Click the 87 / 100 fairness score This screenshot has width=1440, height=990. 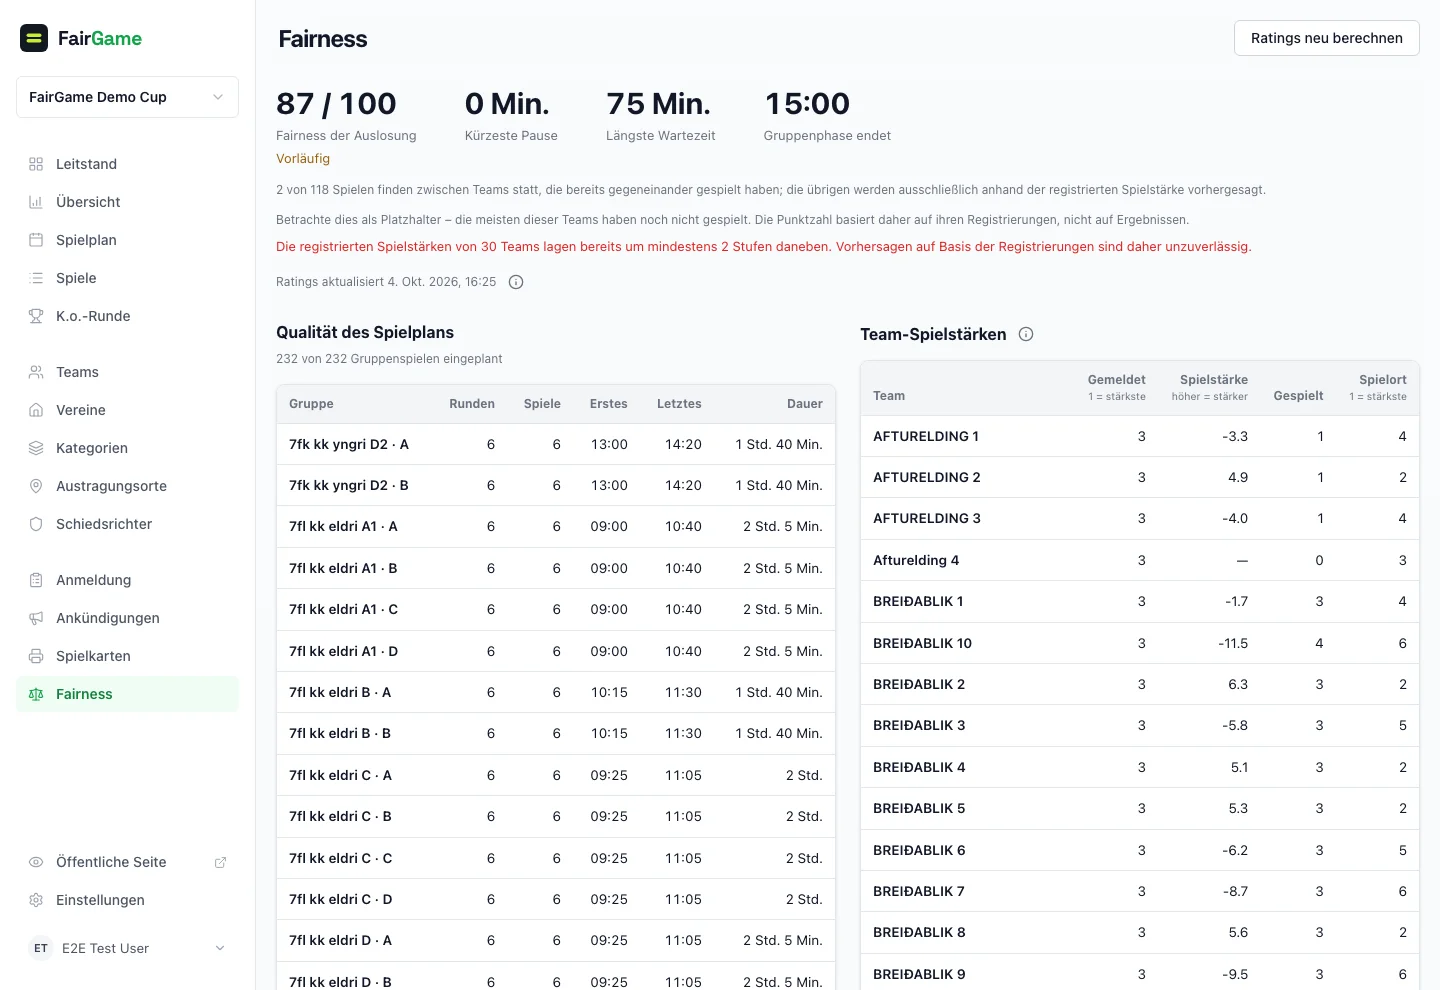(x=336, y=104)
